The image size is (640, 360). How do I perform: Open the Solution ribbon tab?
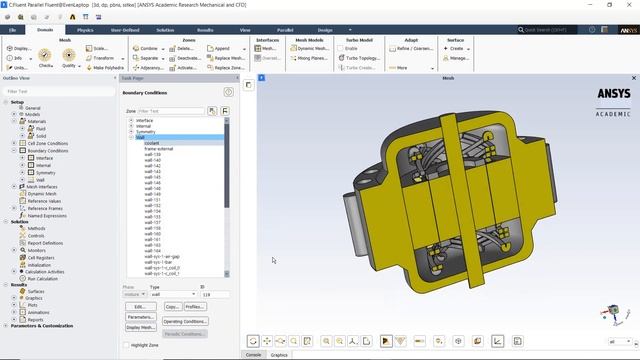[x=165, y=30]
